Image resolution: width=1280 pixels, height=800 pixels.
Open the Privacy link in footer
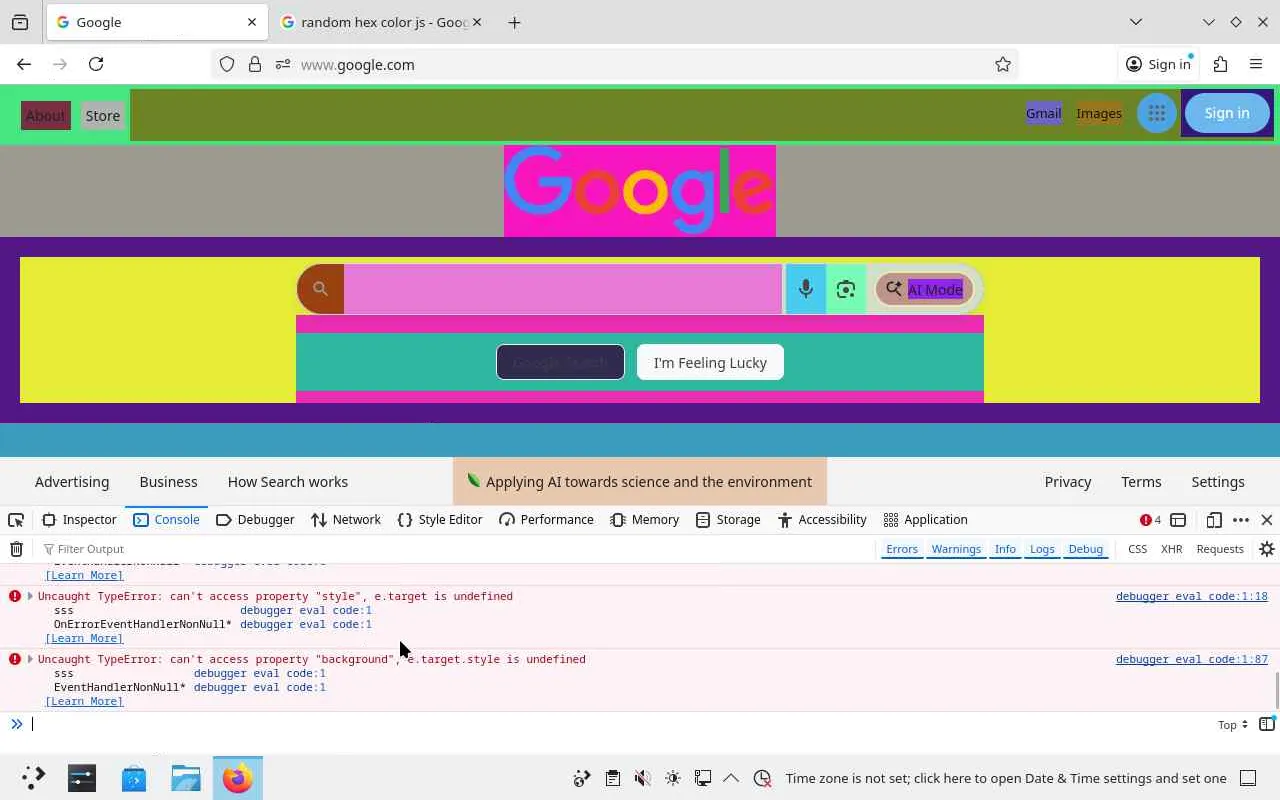(1068, 482)
